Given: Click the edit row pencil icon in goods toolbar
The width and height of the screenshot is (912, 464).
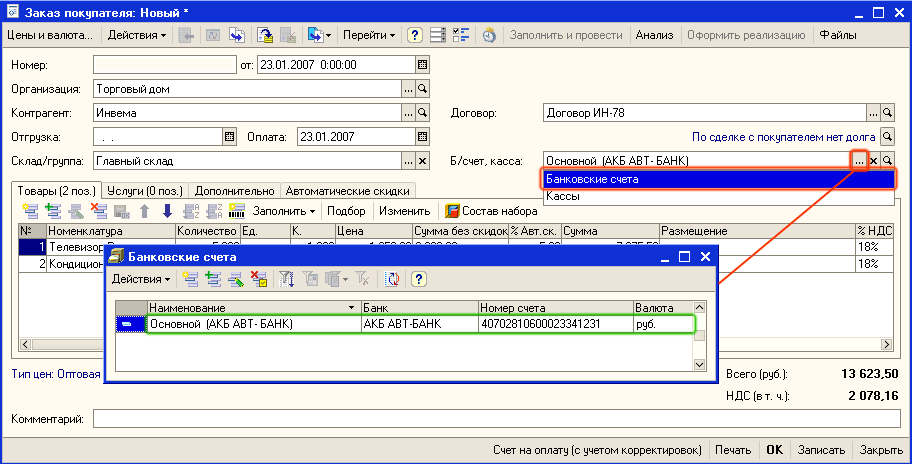Looking at the screenshot, I should [76, 211].
